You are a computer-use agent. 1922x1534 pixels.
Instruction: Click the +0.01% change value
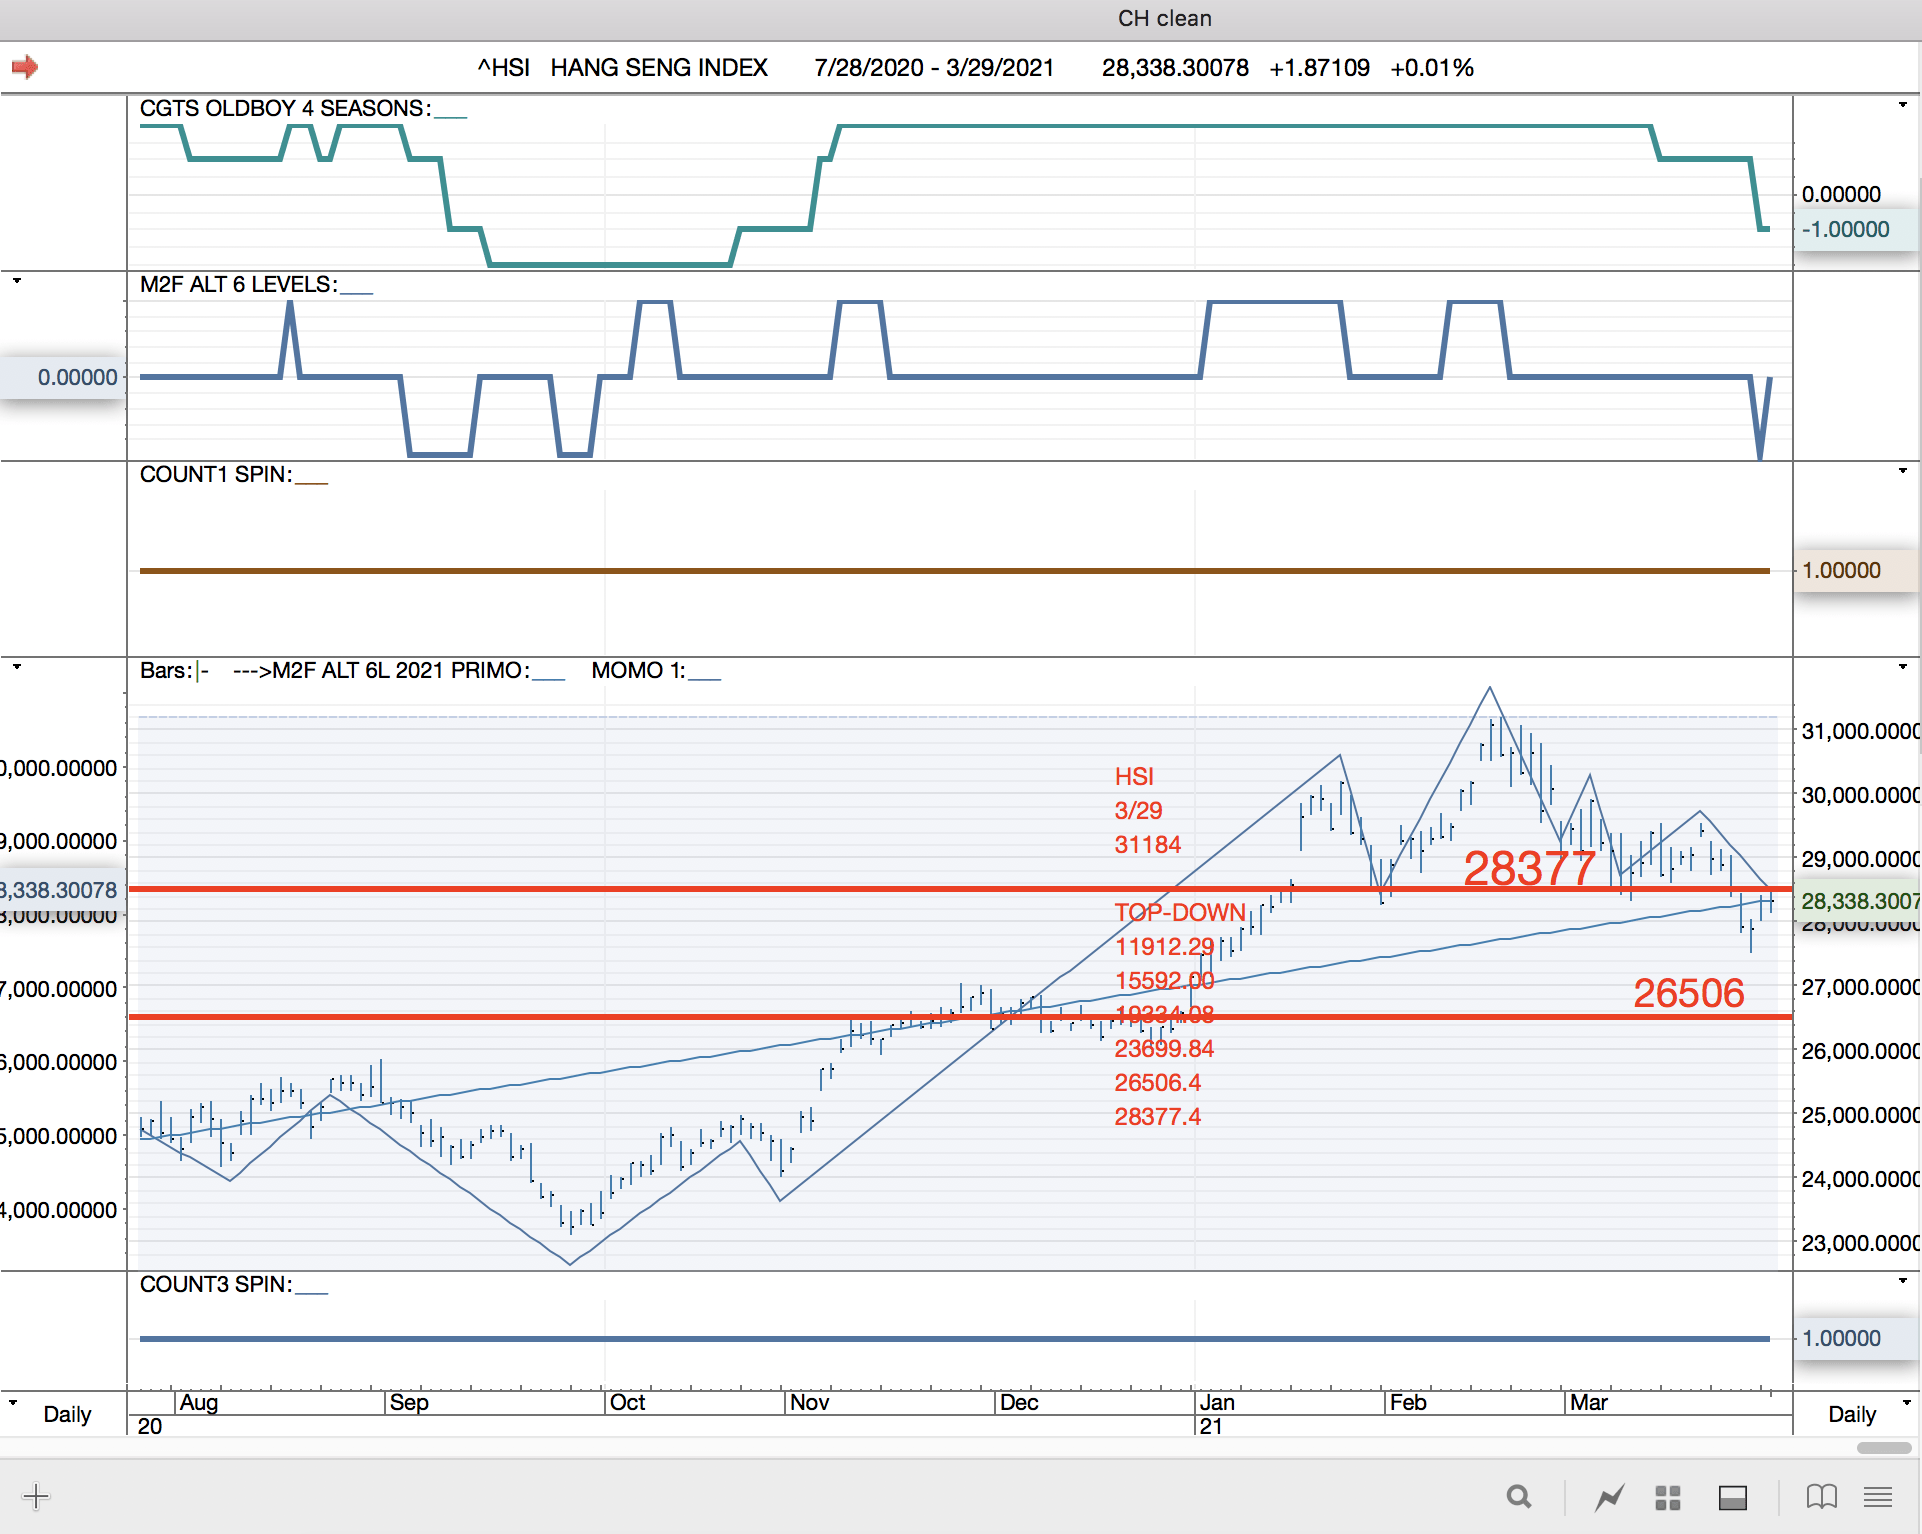click(x=1432, y=68)
